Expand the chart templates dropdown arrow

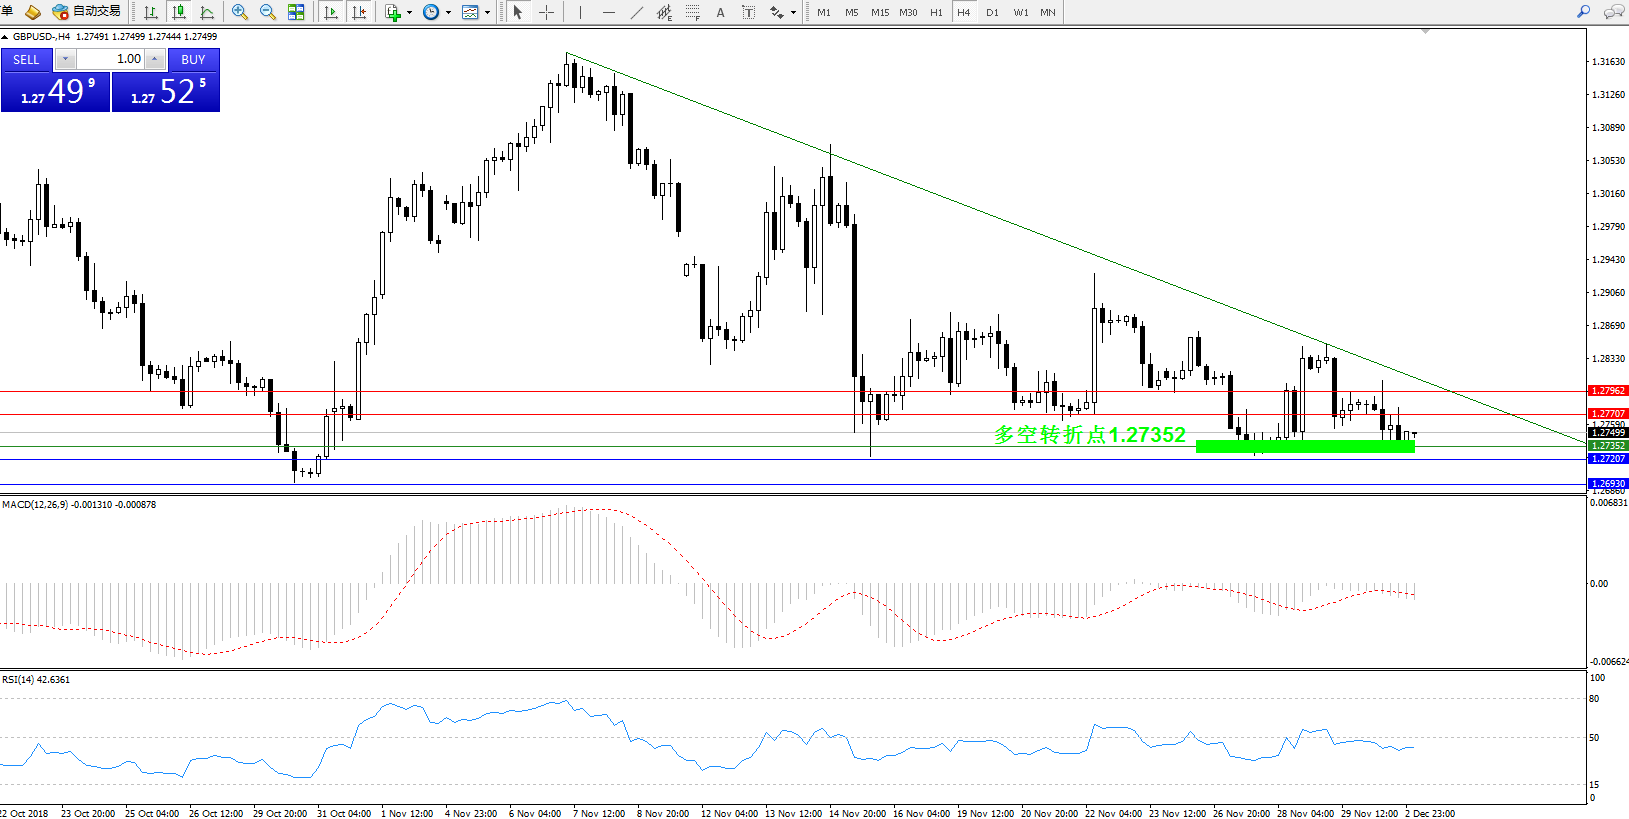coord(487,13)
